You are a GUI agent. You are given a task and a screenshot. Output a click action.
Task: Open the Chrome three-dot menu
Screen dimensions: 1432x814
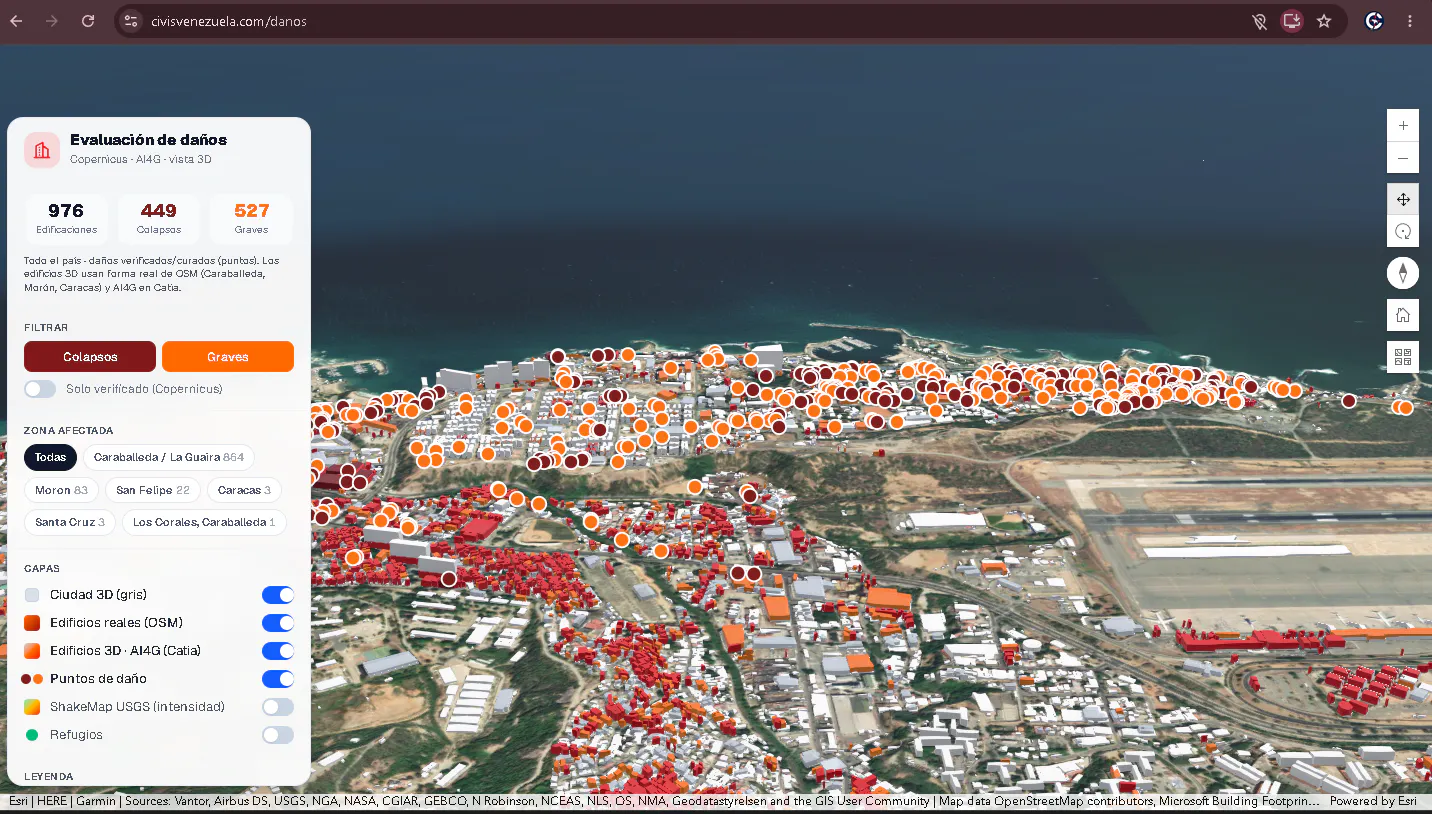point(1410,21)
